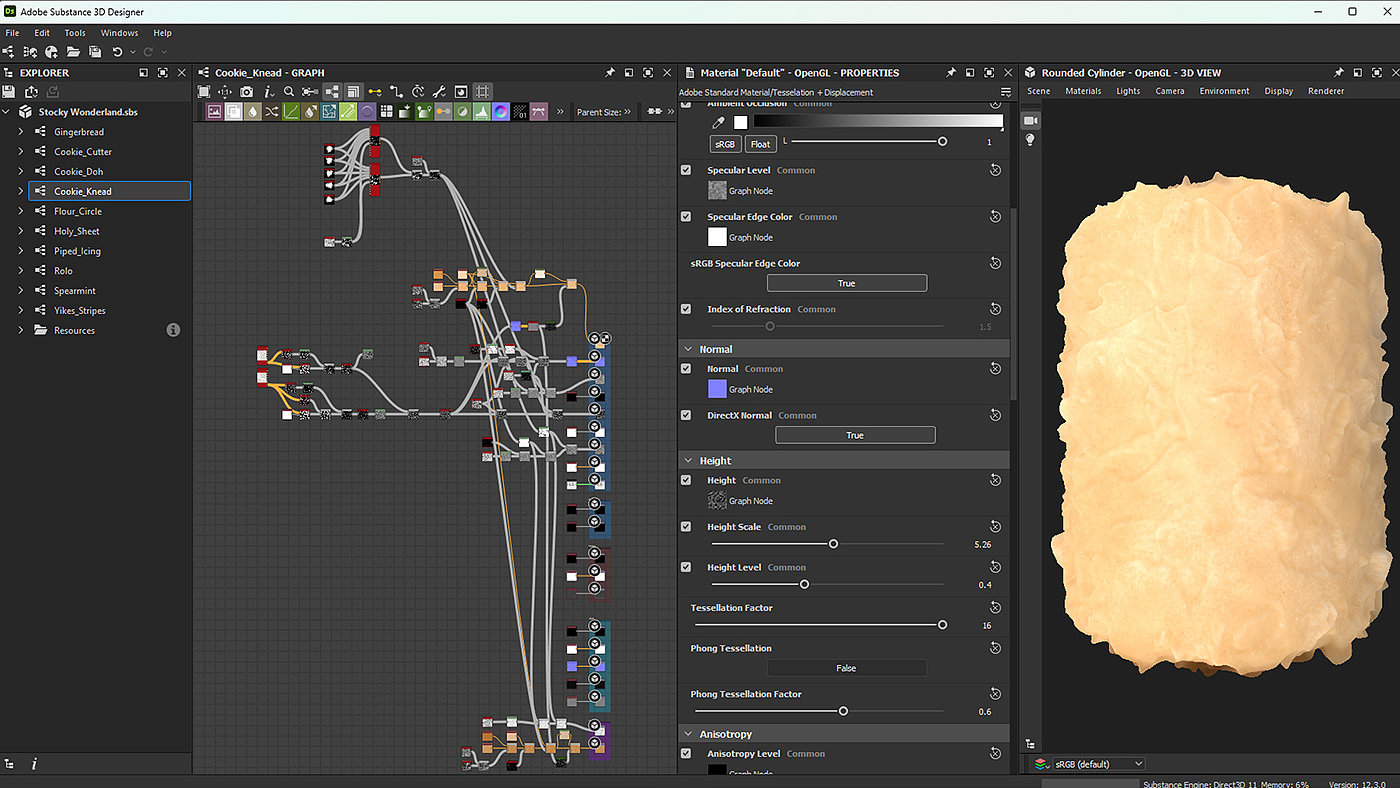The width and height of the screenshot is (1400, 788).
Task: Click the camera icon in 3D View
Action: [1030, 120]
